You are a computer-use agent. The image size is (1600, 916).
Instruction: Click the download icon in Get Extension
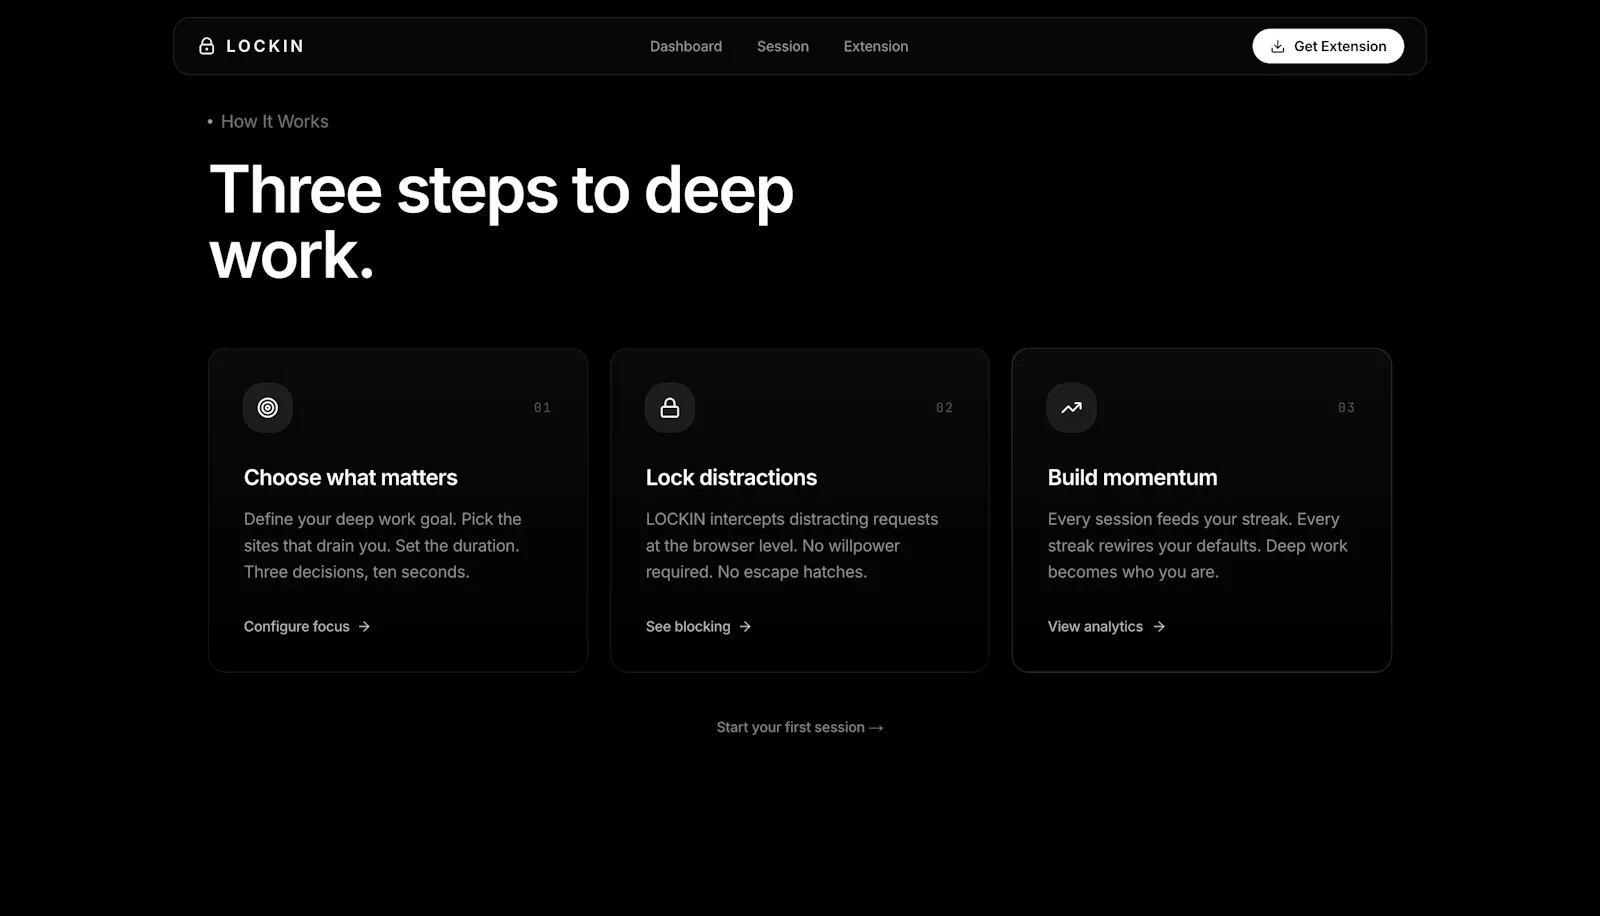click(x=1277, y=46)
